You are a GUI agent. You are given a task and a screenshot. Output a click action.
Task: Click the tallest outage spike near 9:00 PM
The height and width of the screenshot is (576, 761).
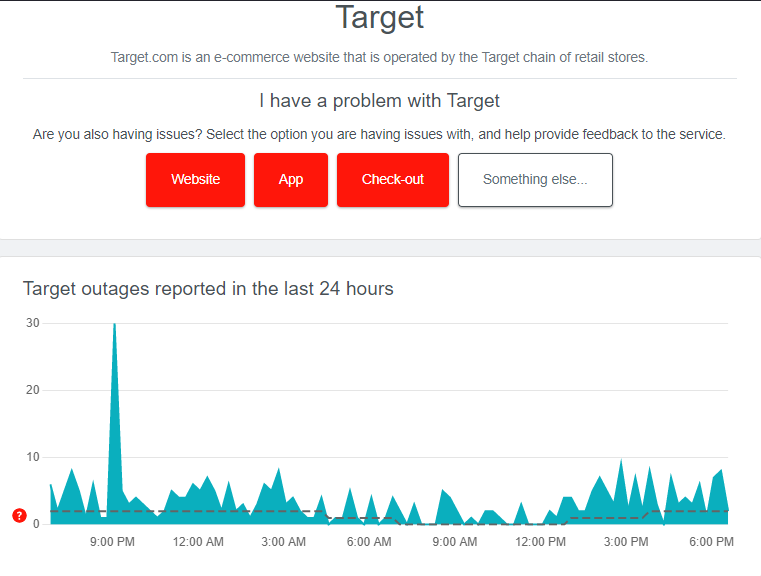coord(115,422)
